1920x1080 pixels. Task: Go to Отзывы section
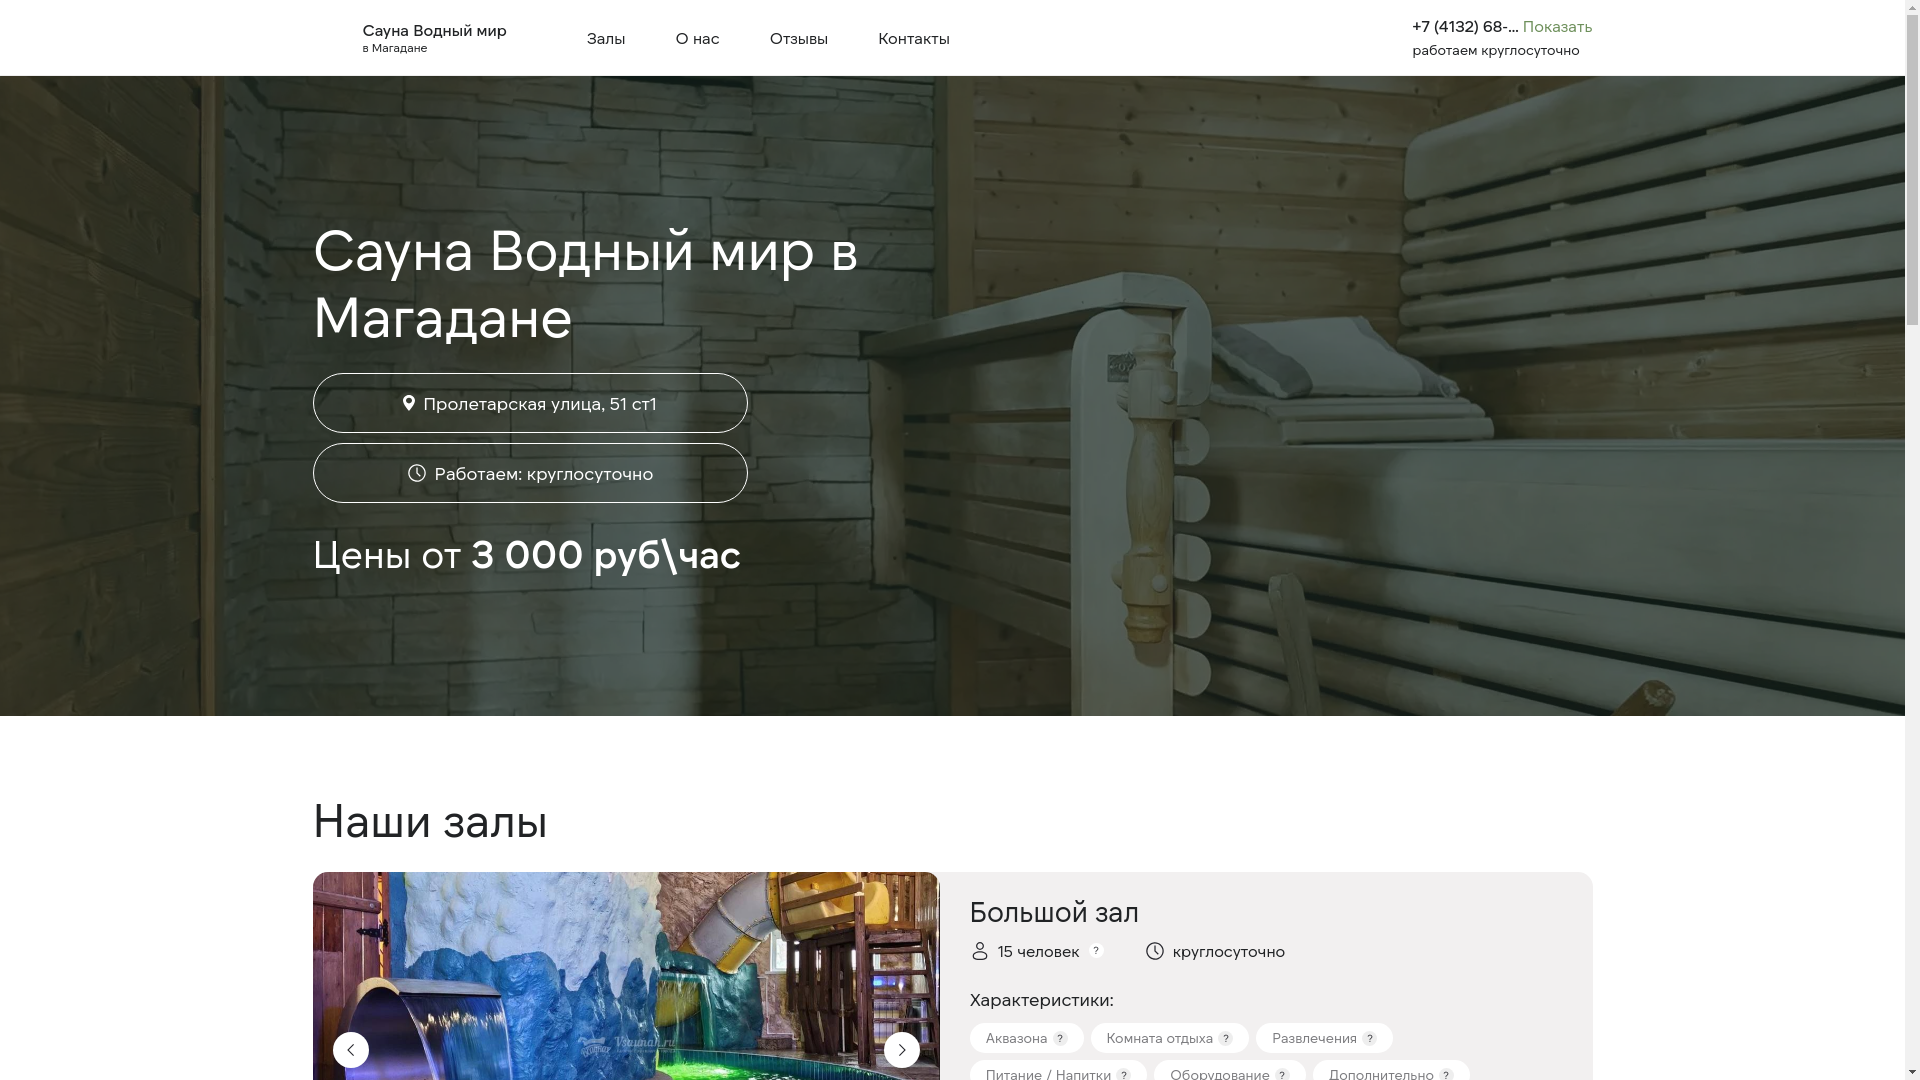pos(798,38)
